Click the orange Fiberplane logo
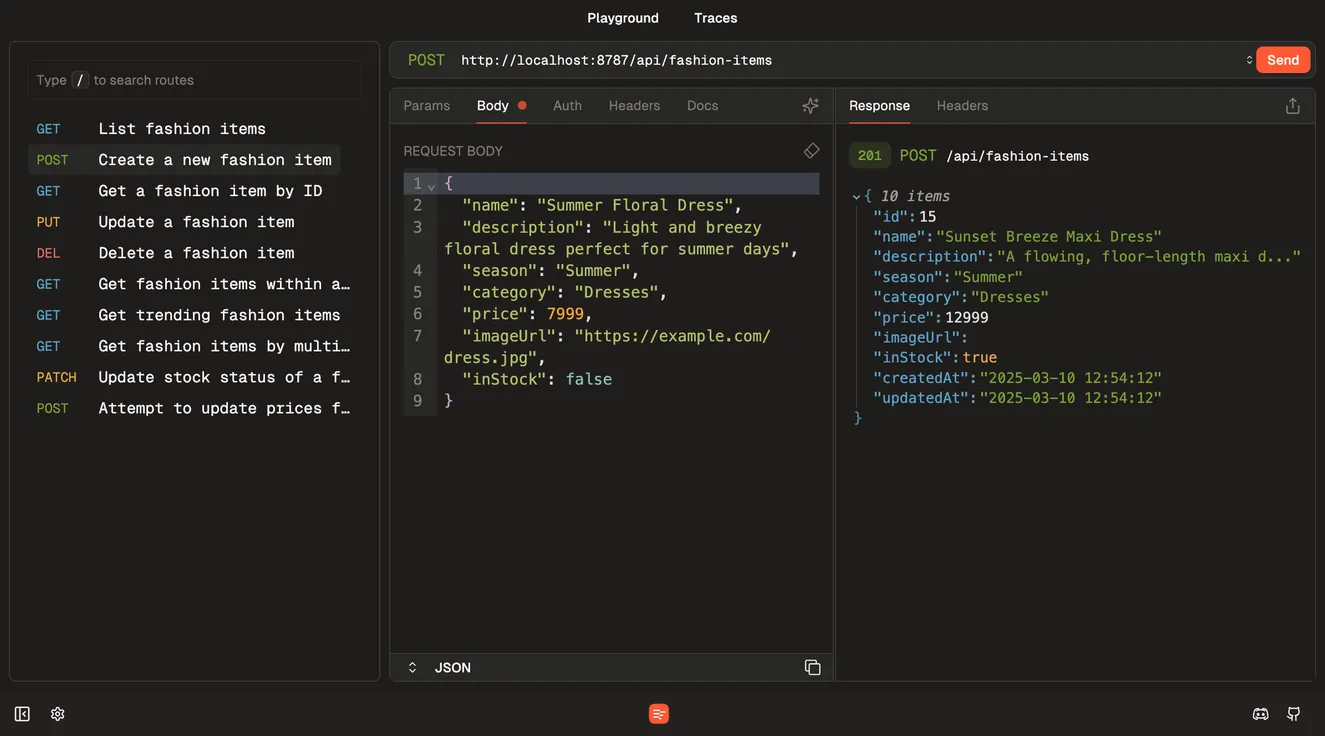Screen dimensions: 1325x736 click(656, 711)
